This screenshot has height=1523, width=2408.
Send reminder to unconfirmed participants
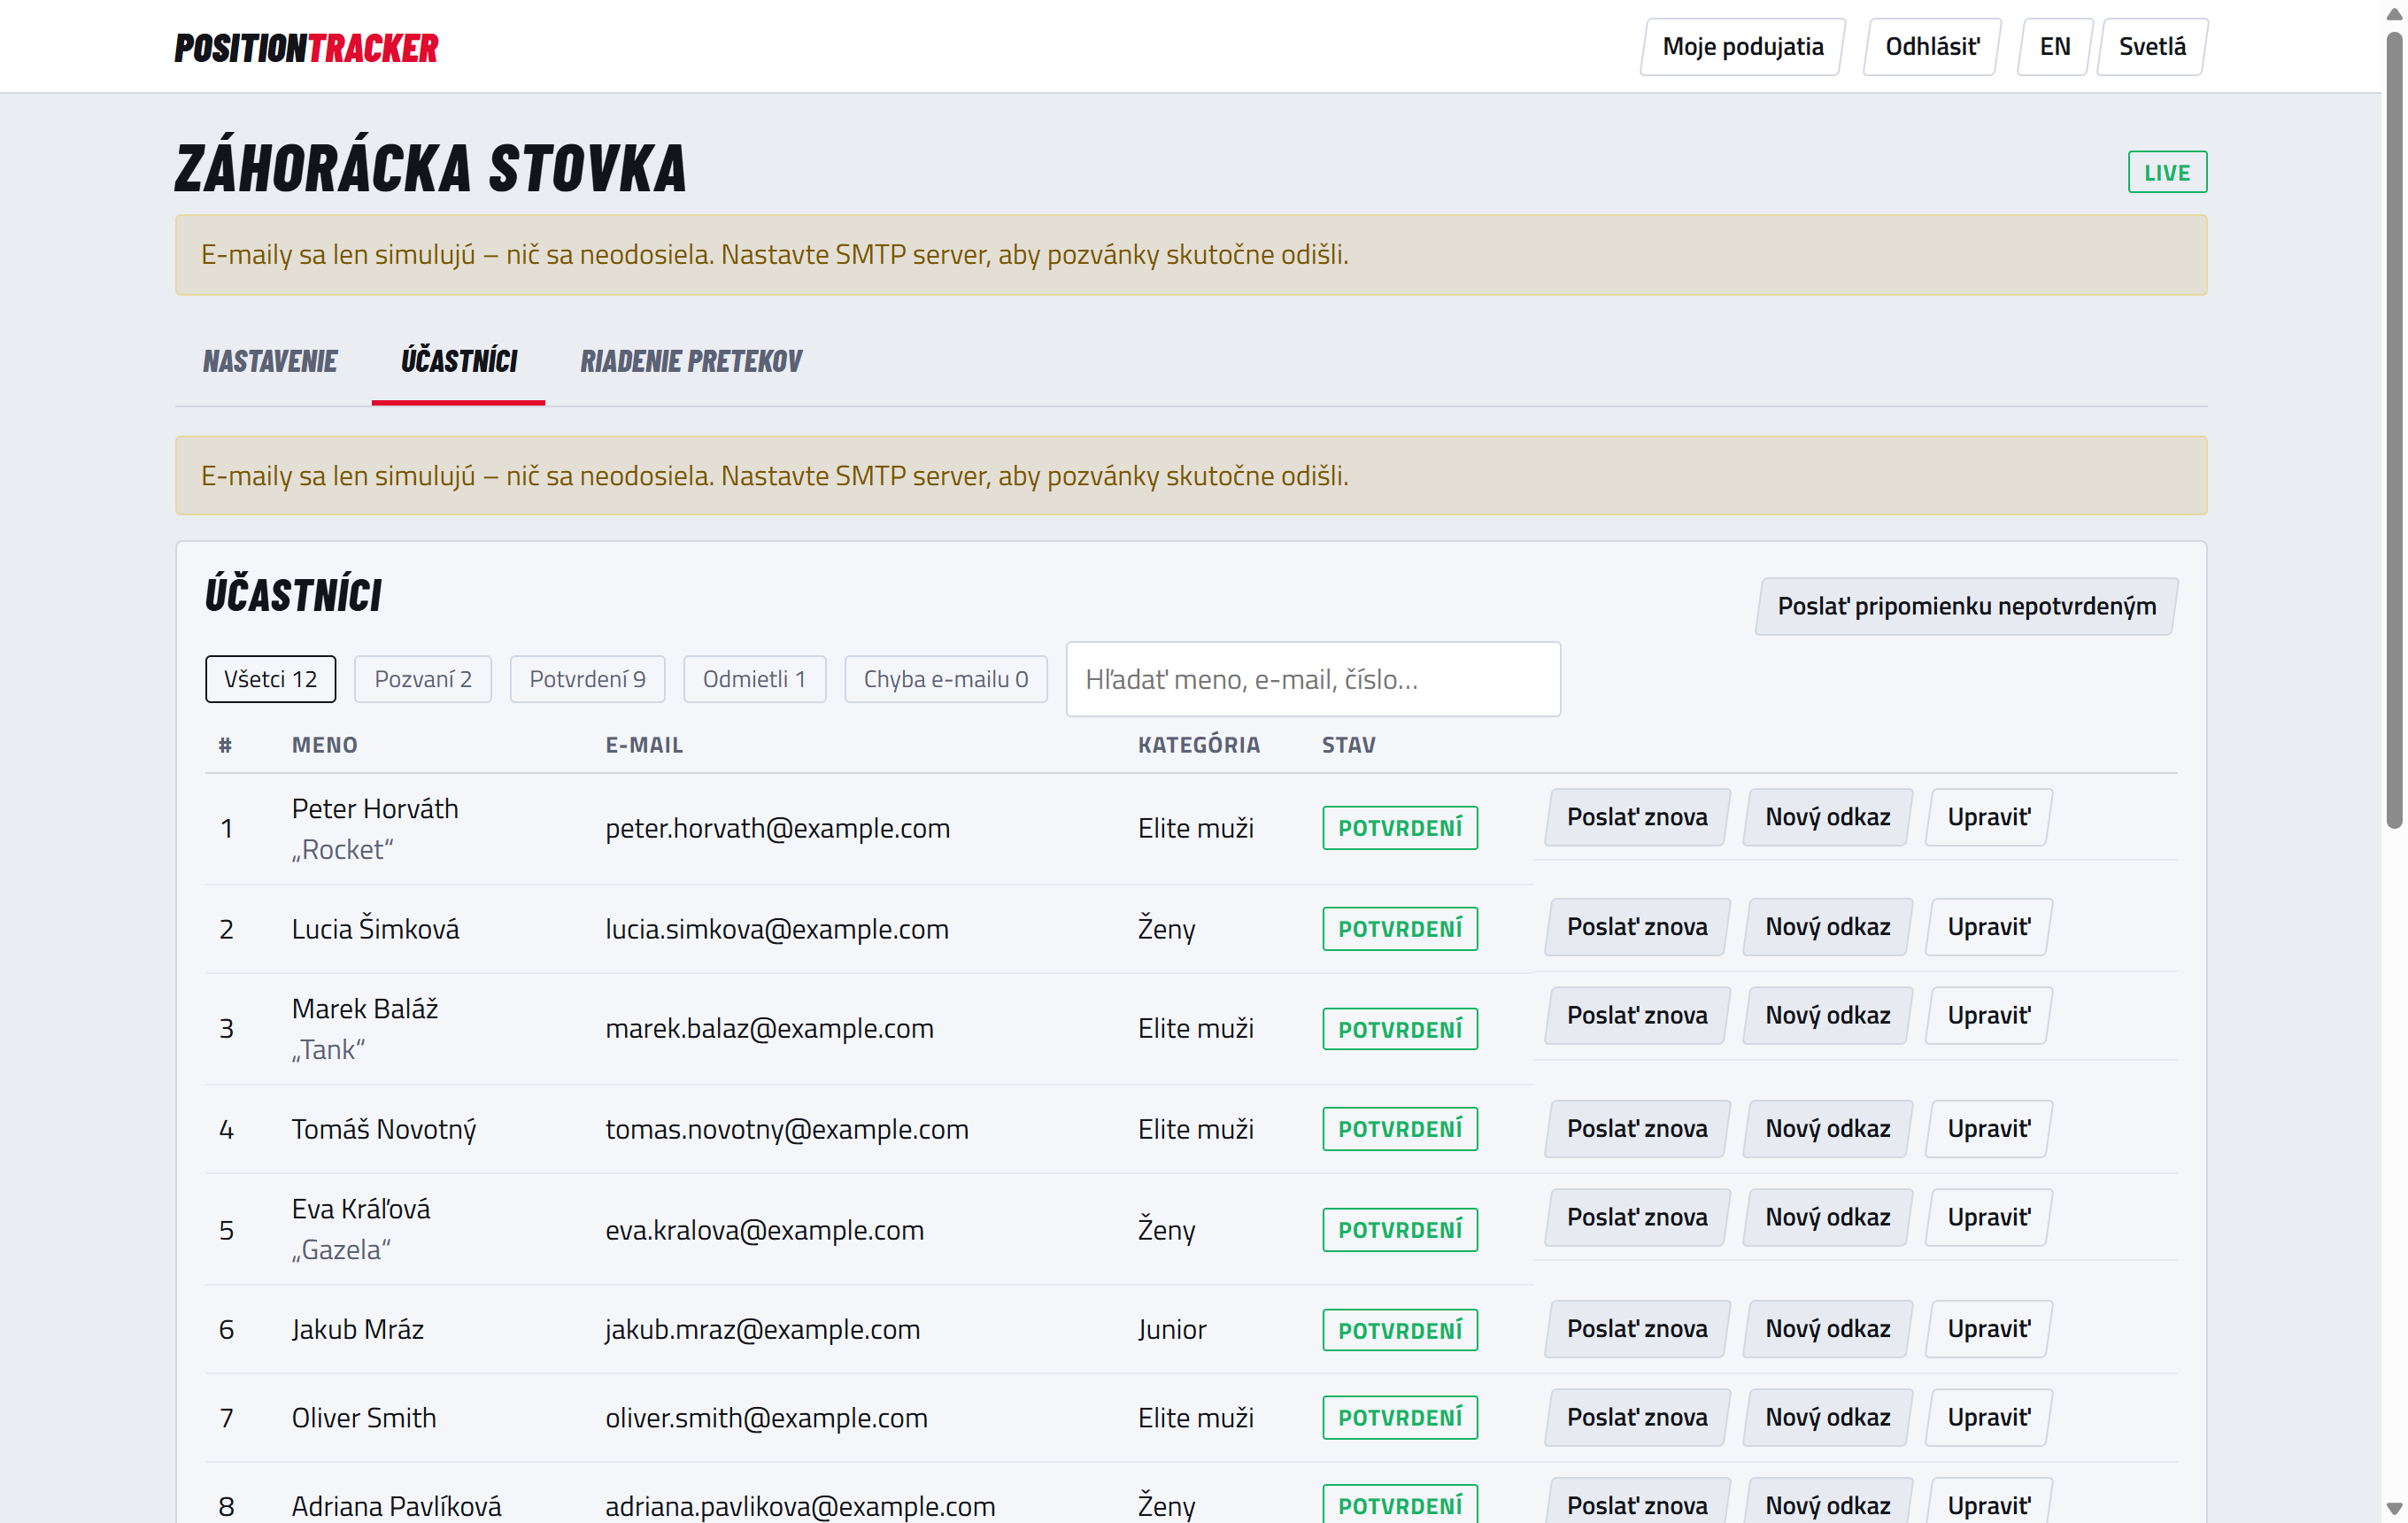(x=1966, y=606)
